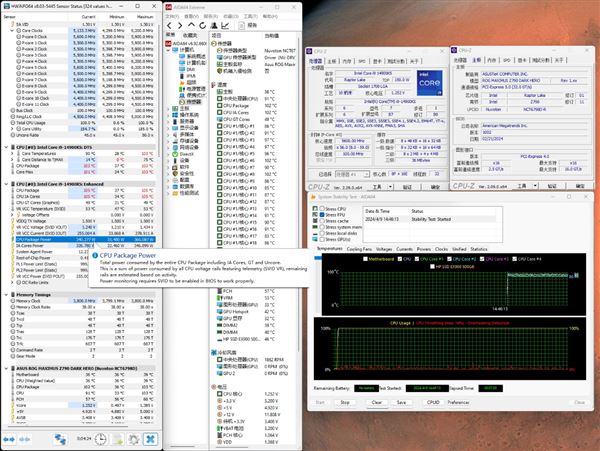The height and width of the screenshot is (451, 600).
Task: Click the AIDA64 back navigation arrow
Action: (x=170, y=26)
